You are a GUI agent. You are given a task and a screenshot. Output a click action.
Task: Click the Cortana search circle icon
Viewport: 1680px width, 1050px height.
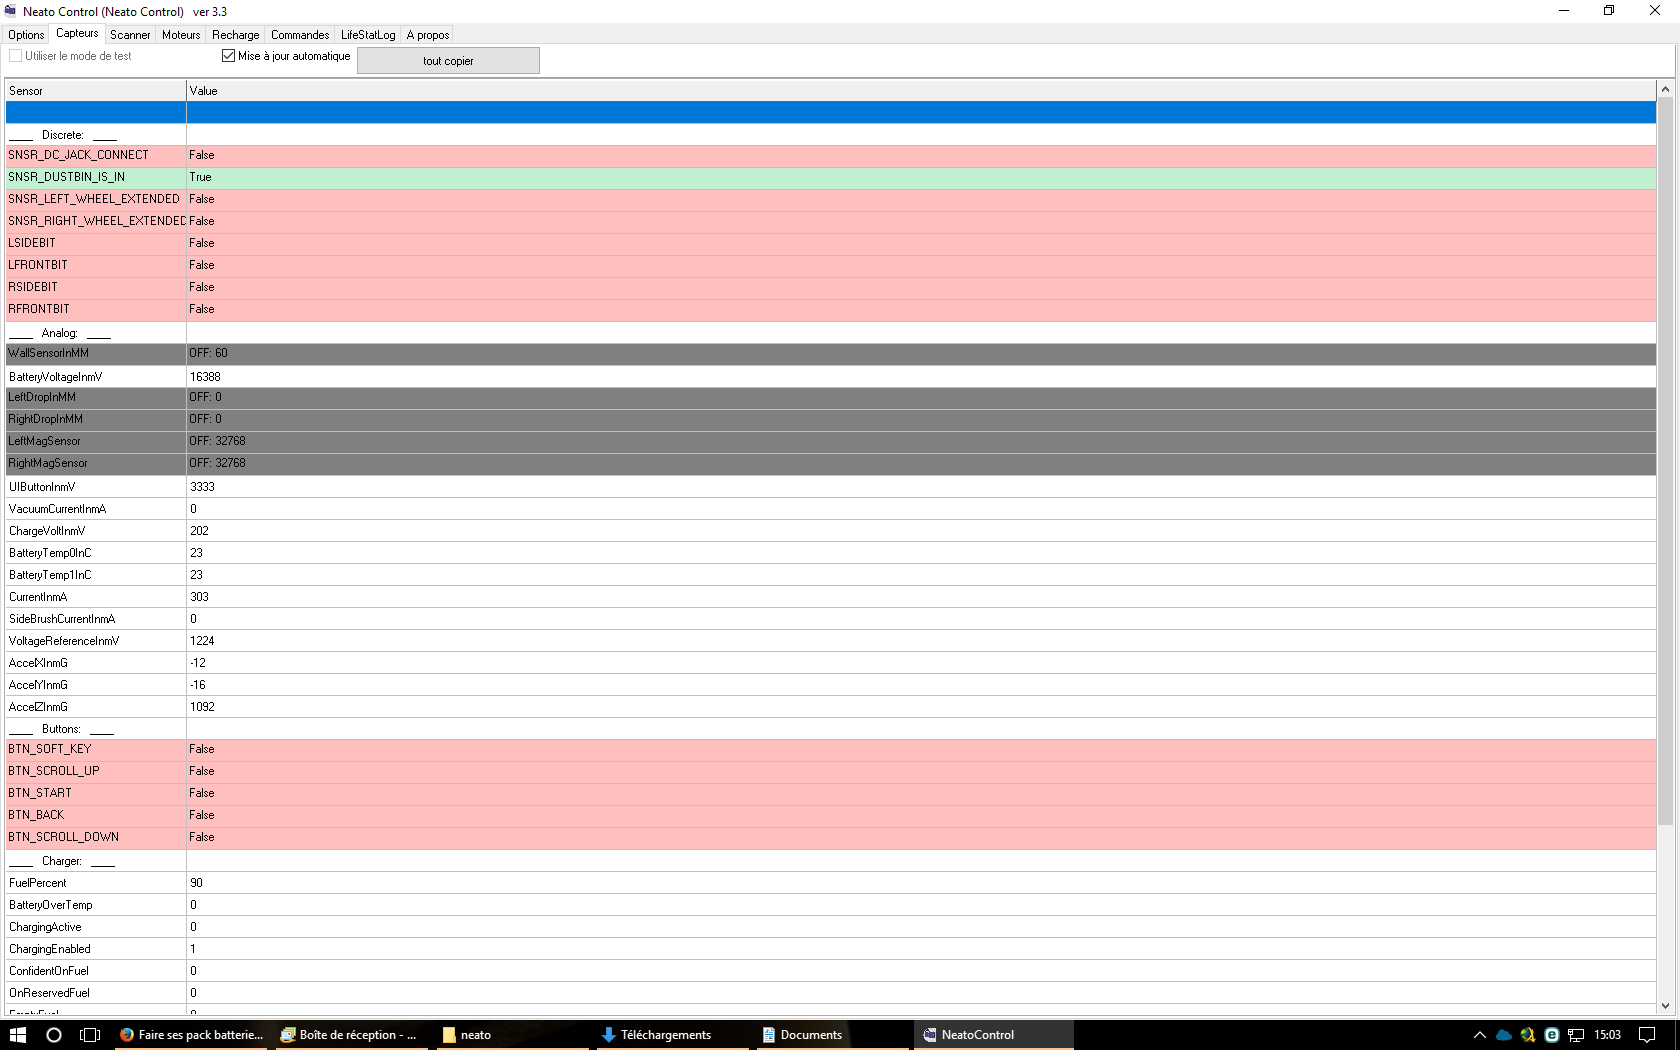pyautogui.click(x=54, y=1035)
